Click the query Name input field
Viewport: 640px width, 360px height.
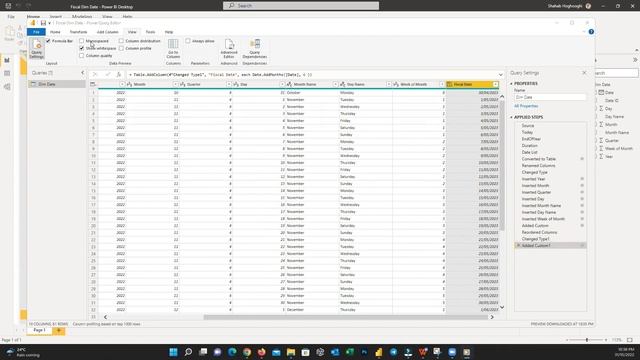point(550,97)
